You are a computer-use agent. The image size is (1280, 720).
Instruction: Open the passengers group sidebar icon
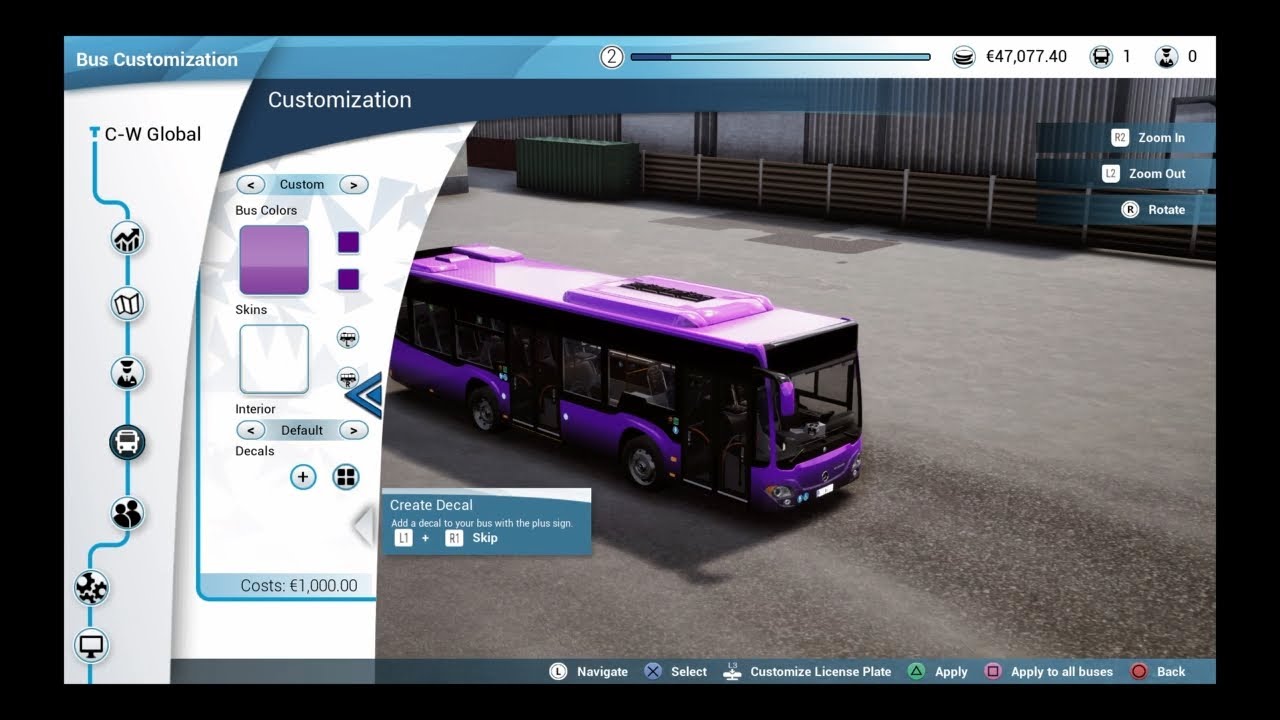click(x=128, y=513)
